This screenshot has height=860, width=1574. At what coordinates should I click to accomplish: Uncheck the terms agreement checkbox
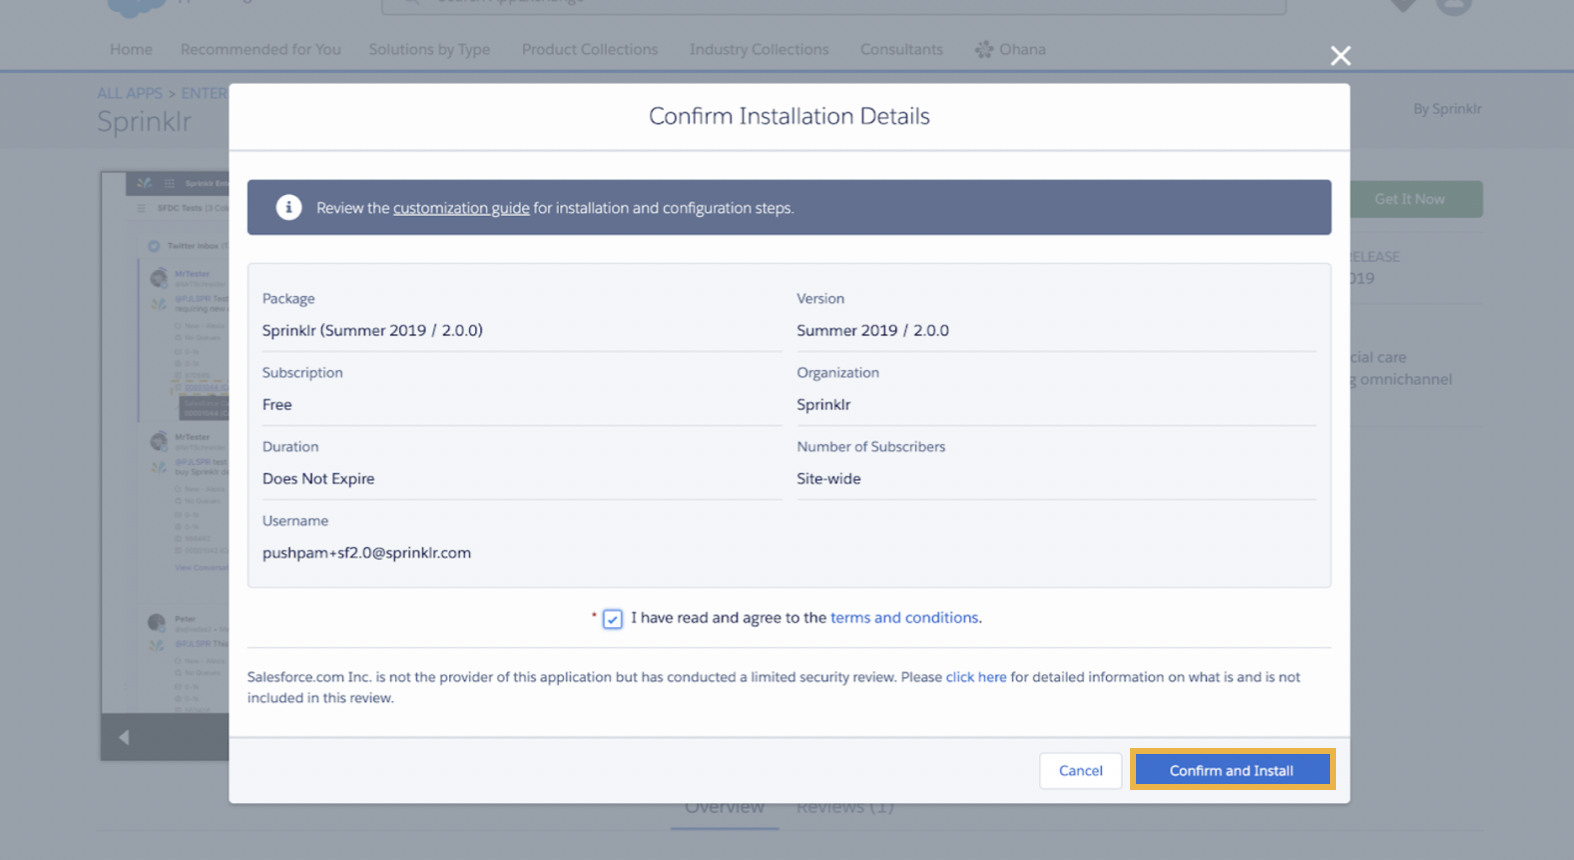612,619
